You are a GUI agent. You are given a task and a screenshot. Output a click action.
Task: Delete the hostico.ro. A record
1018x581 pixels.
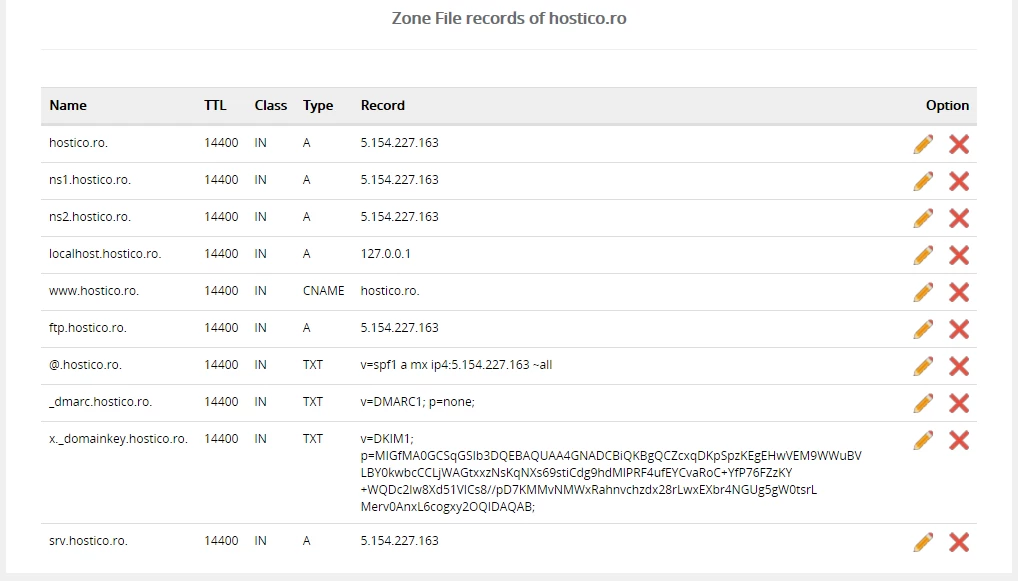pos(958,144)
